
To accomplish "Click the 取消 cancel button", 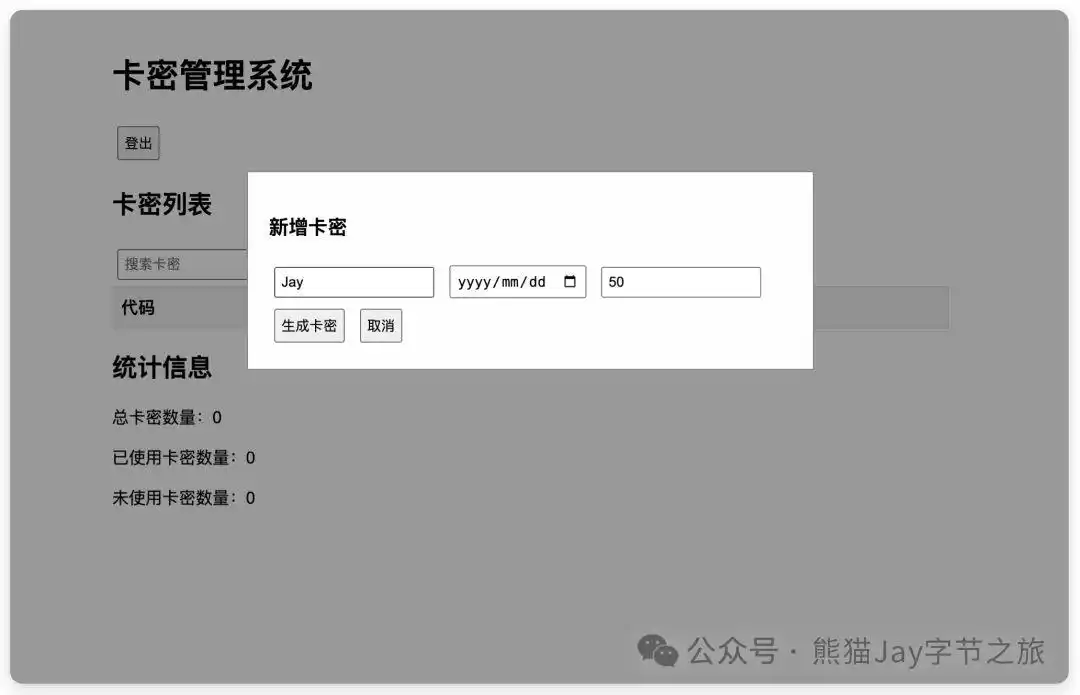I will 381,325.
